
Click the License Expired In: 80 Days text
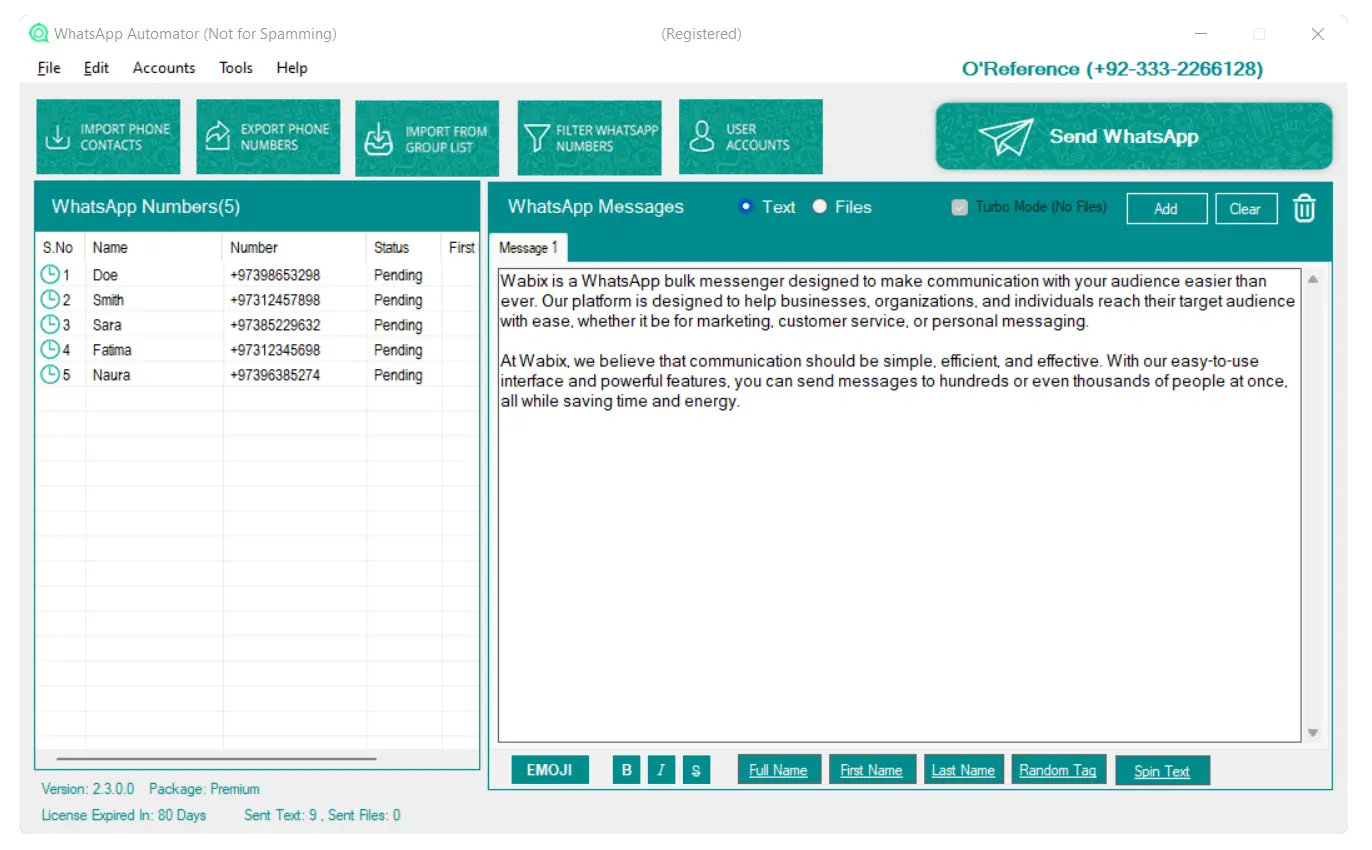[x=124, y=815]
